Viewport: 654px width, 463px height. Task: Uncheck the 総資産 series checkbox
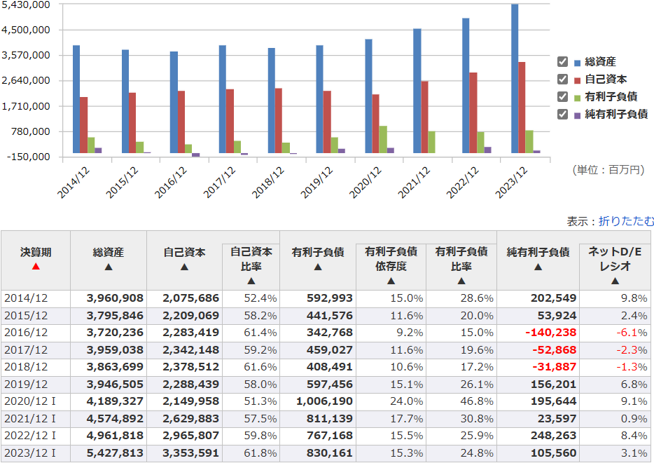coord(562,62)
